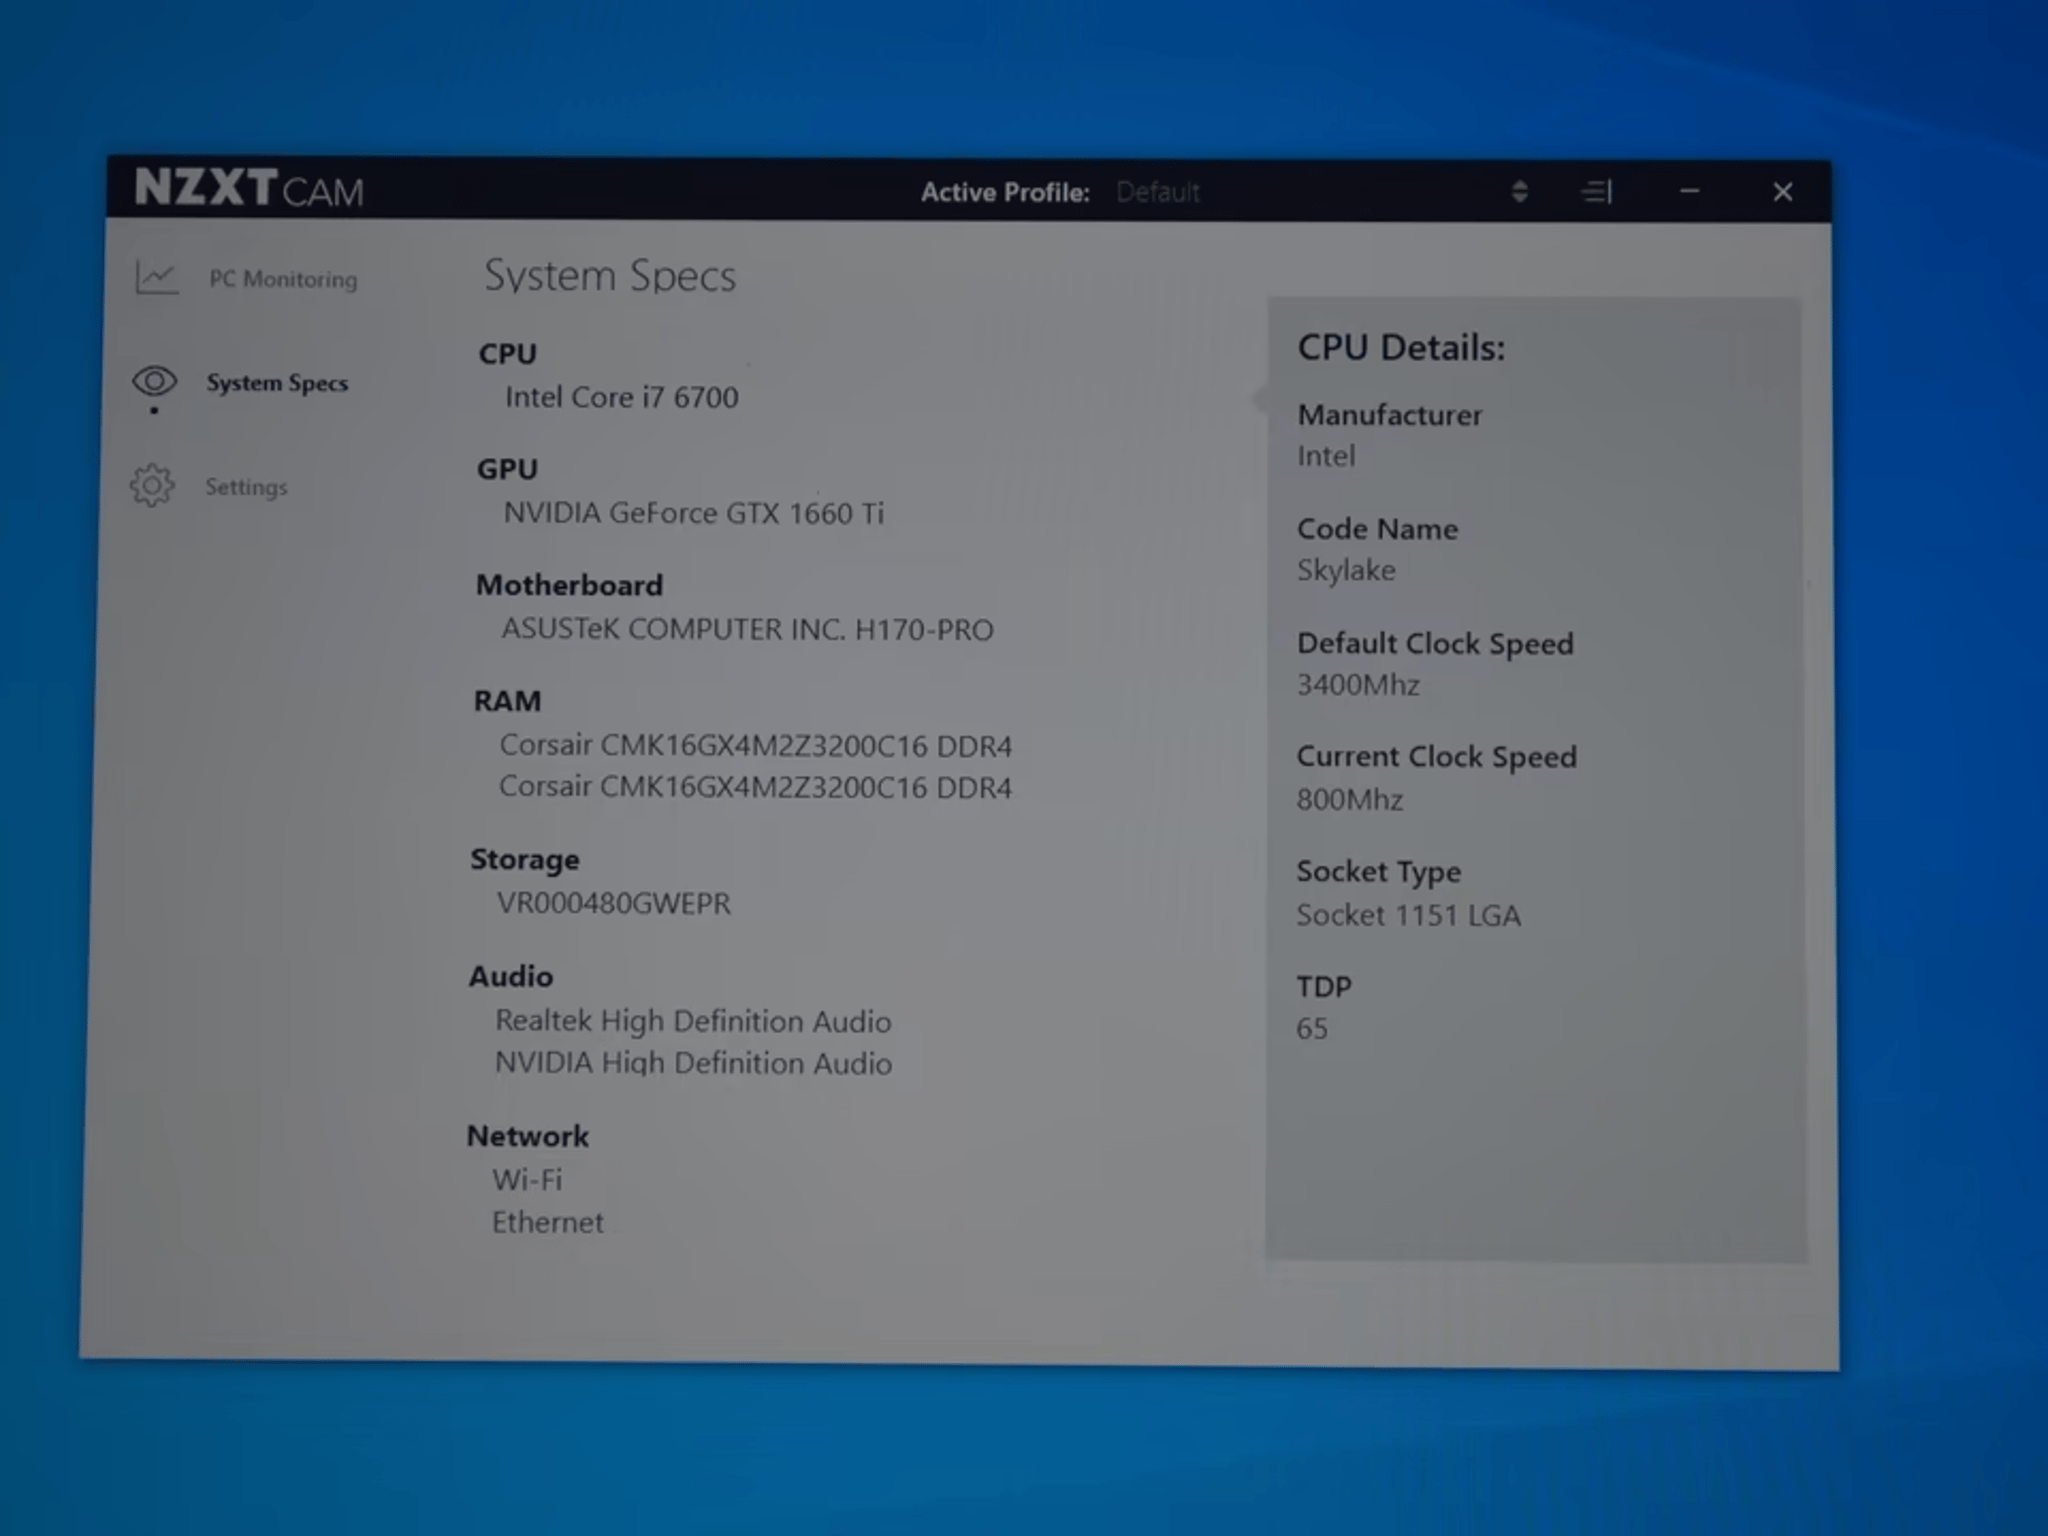2048x1536 pixels.
Task: Select ASUSTeK COMPUTER INC. H170-PRO entry
Action: 747,629
